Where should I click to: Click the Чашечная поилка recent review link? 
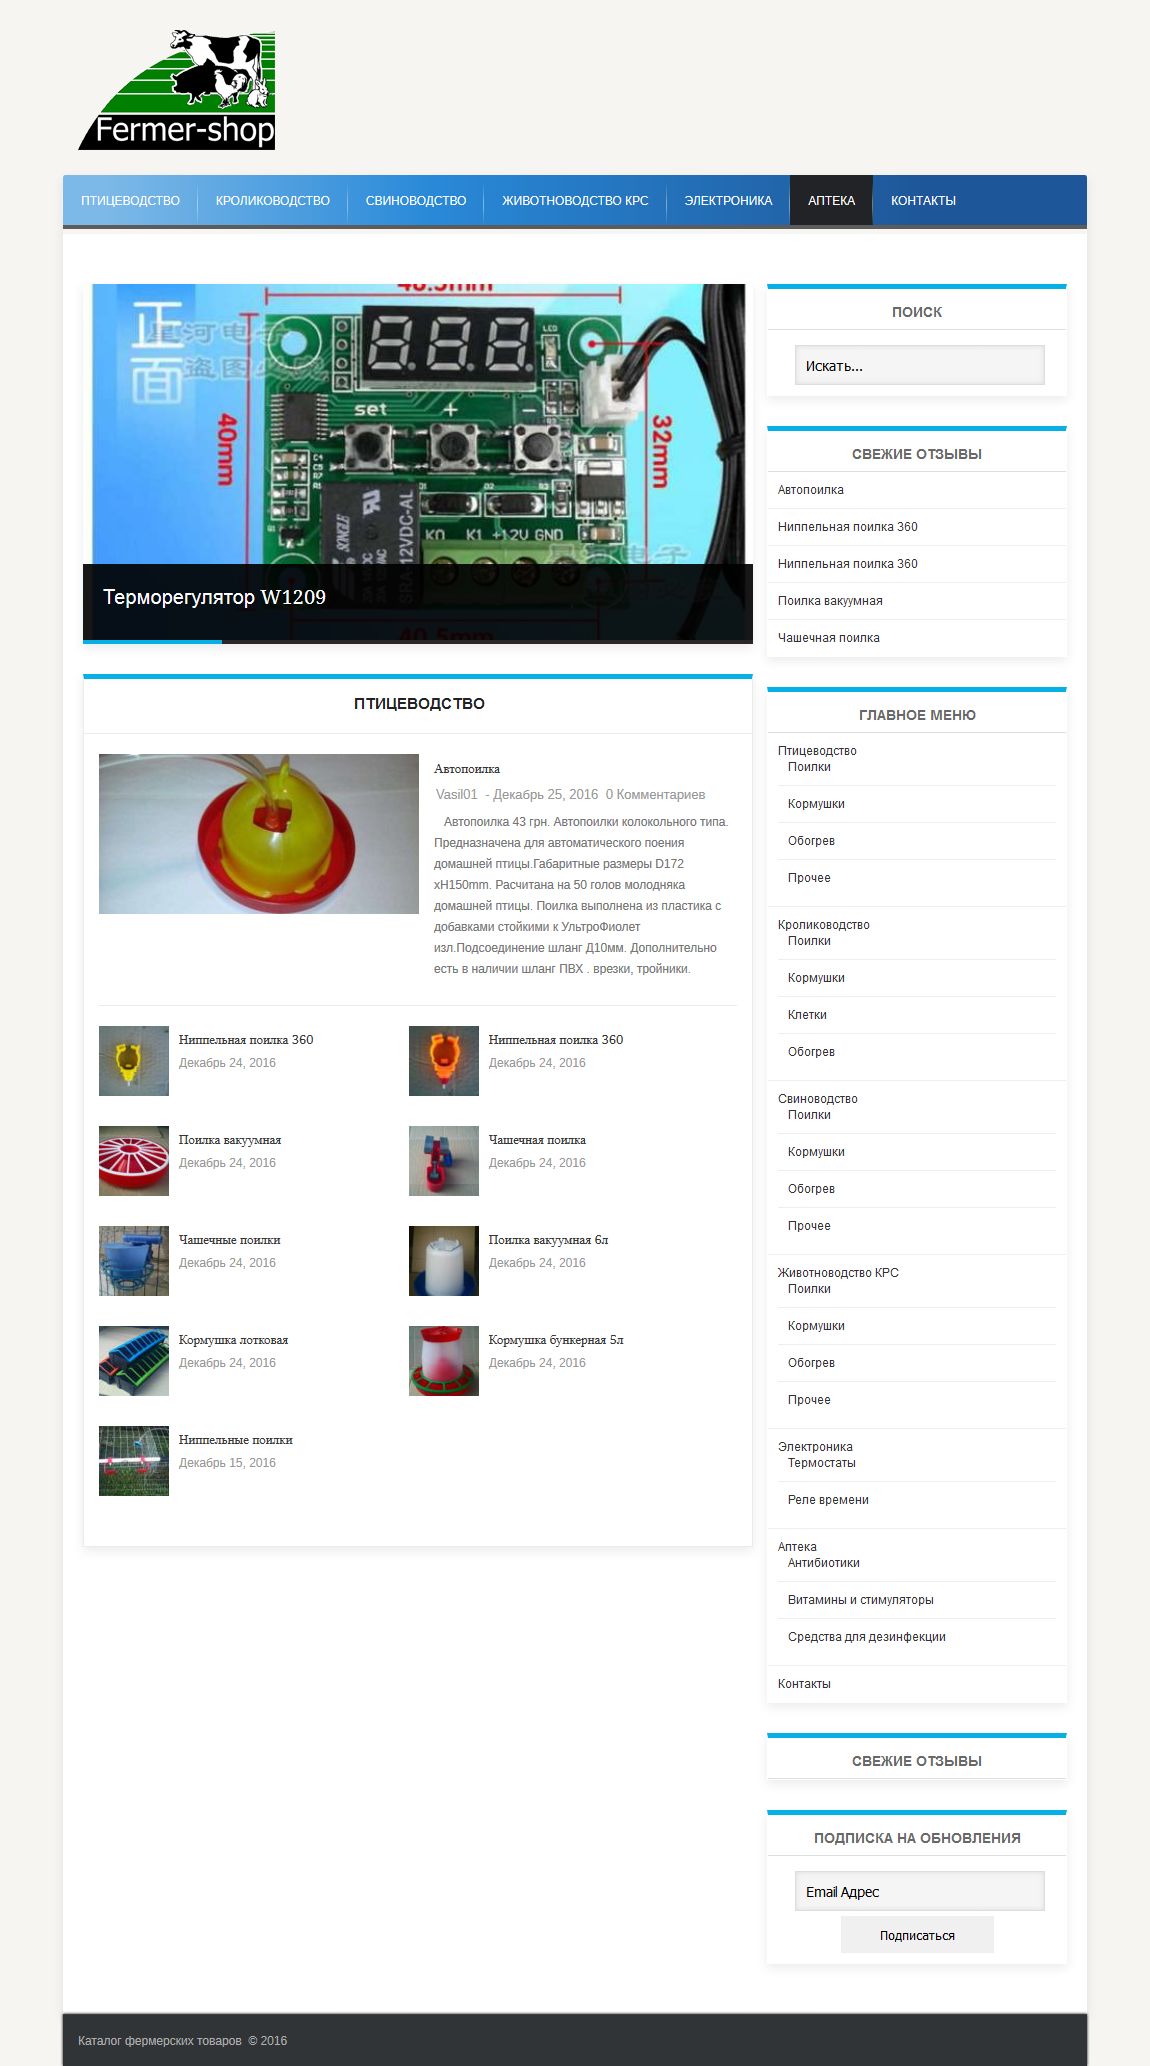[828, 638]
